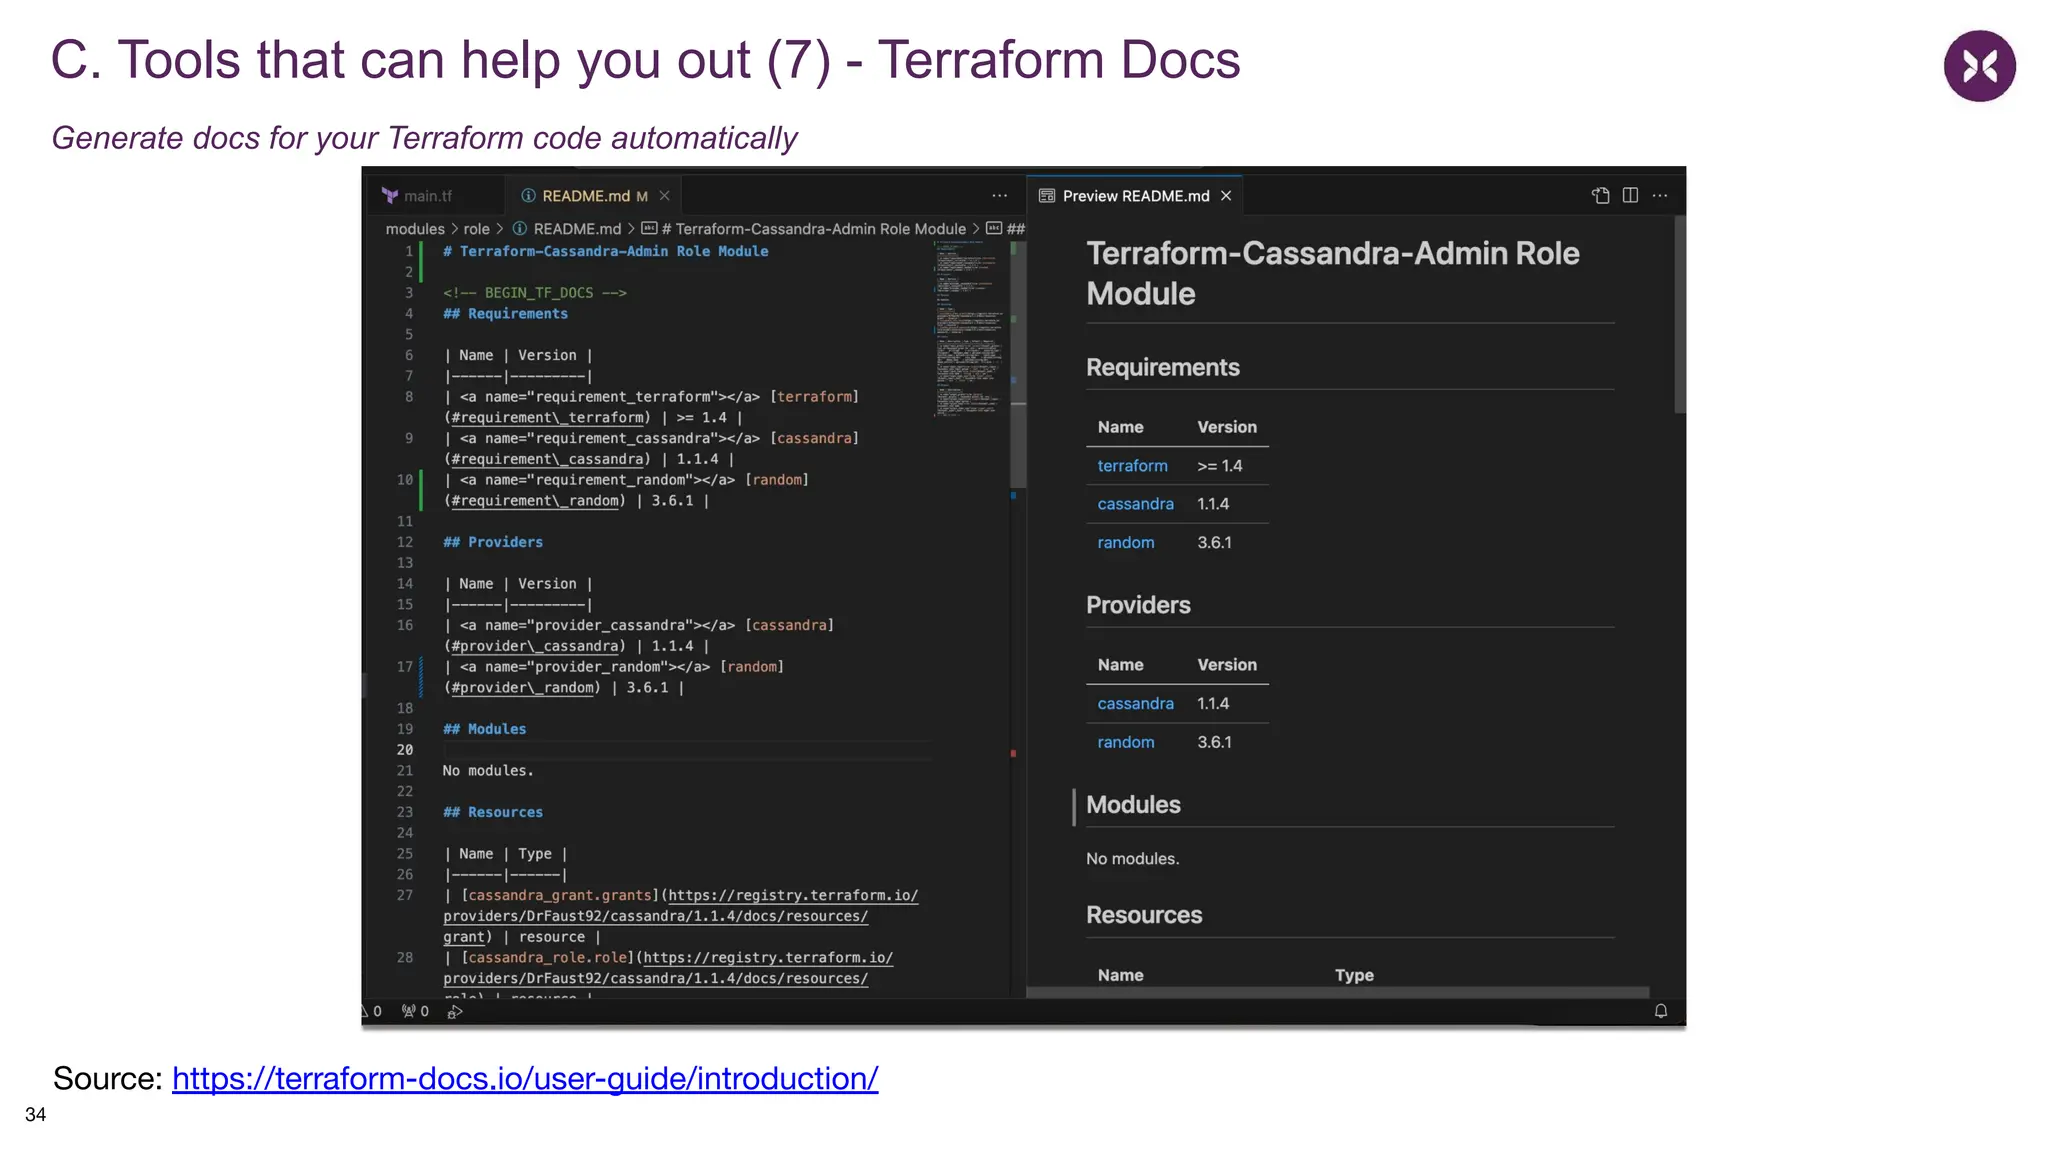Click the 'cassandra' link in the Providers preview table
Screen dimensions: 2048x1152
1135,704
